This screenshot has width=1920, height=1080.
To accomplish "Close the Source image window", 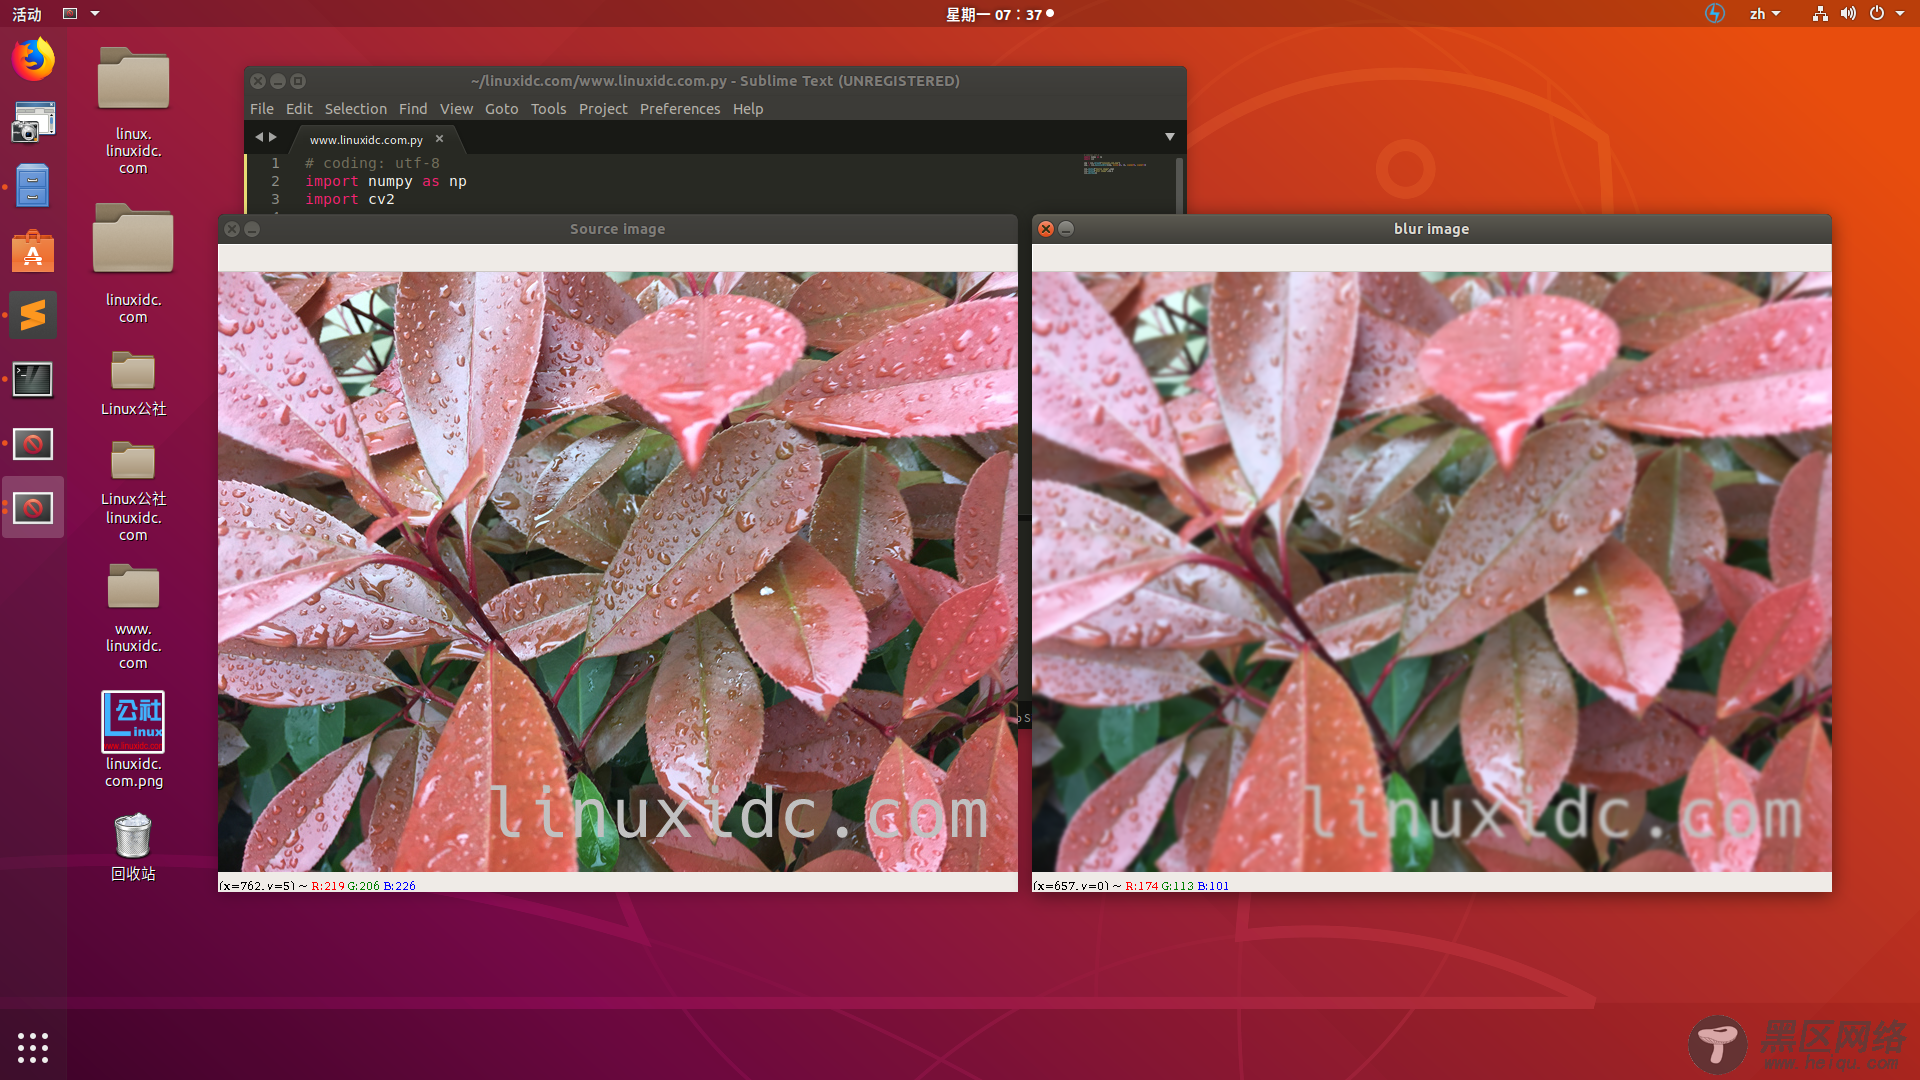I will [232, 229].
